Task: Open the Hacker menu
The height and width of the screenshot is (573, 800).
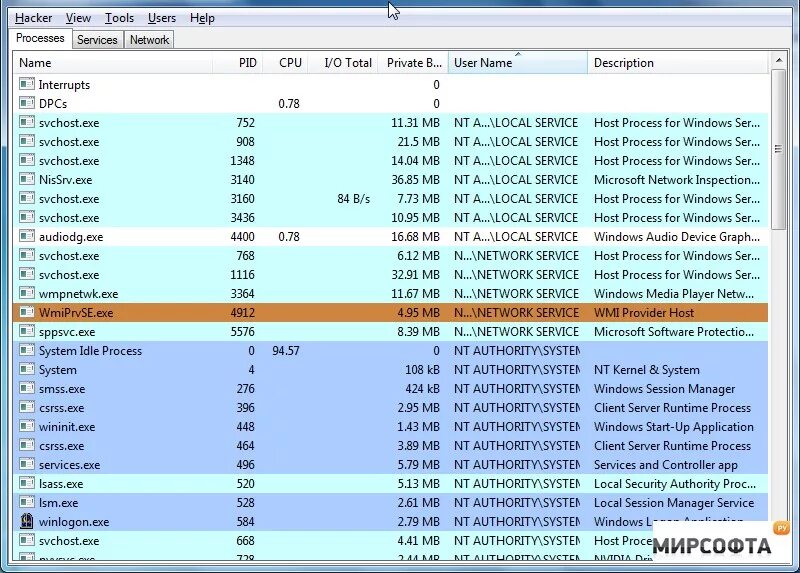Action: click(33, 18)
